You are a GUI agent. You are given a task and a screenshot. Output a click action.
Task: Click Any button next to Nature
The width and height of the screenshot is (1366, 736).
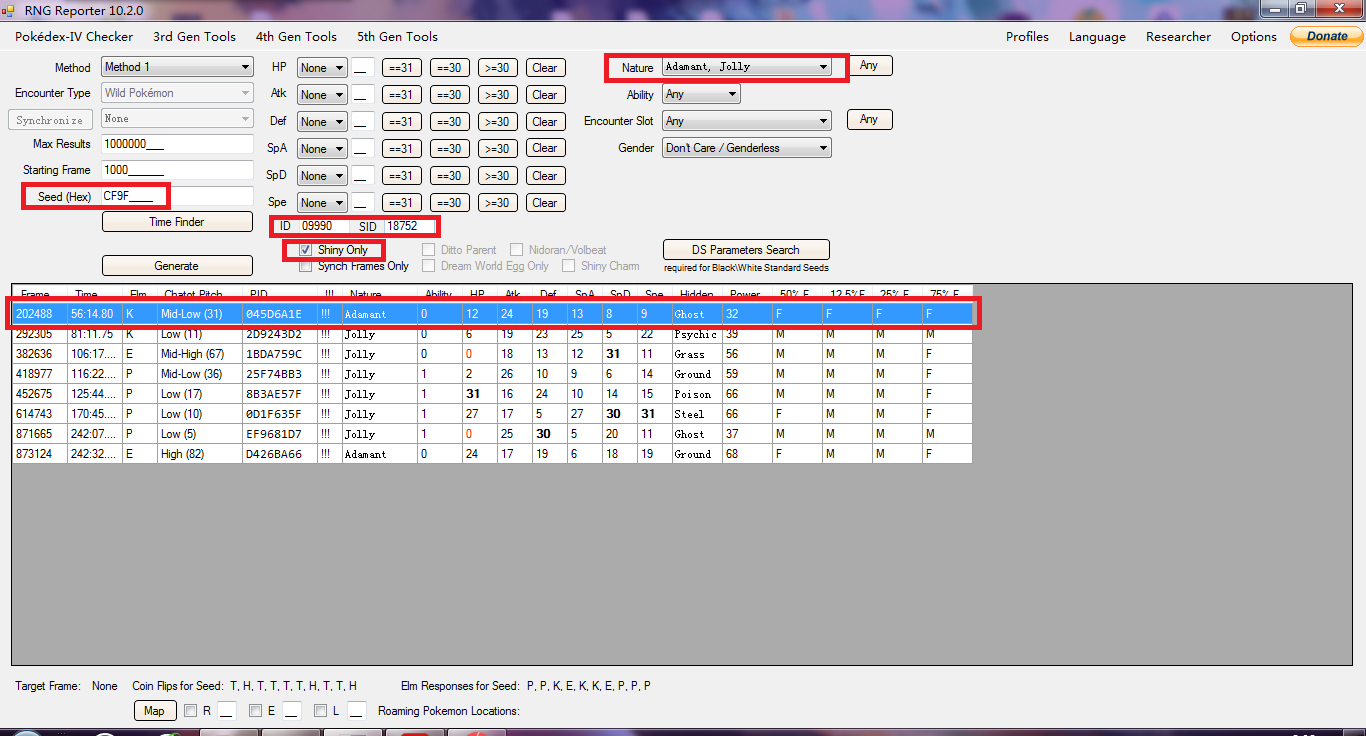tap(869, 66)
